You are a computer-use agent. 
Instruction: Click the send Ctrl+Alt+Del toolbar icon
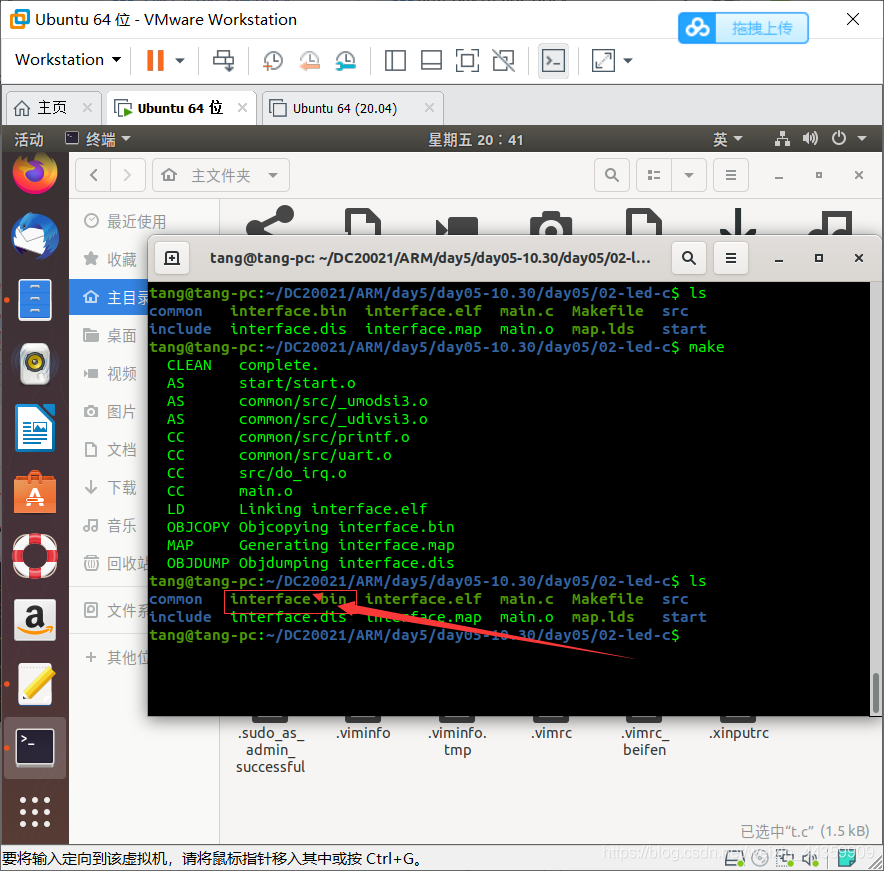(x=223, y=60)
